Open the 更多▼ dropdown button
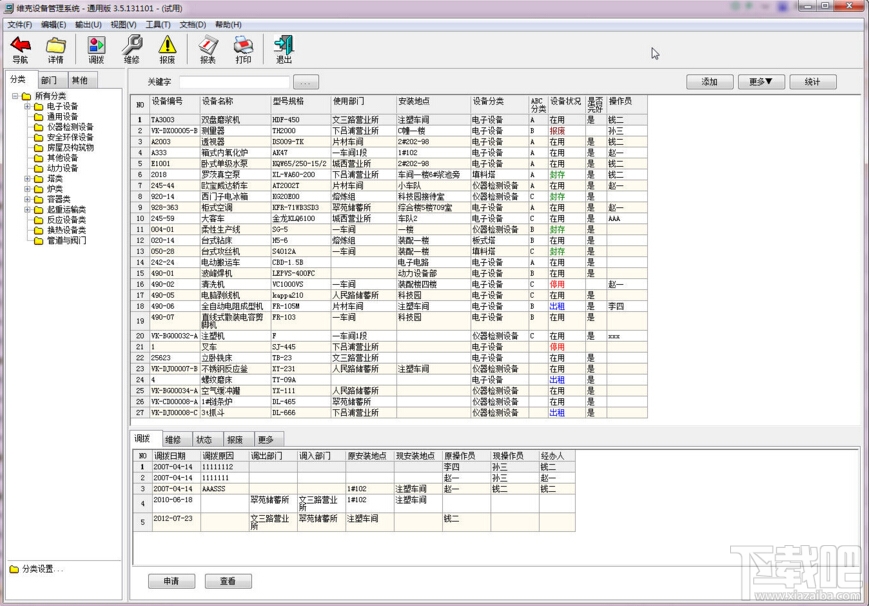 [x=760, y=82]
